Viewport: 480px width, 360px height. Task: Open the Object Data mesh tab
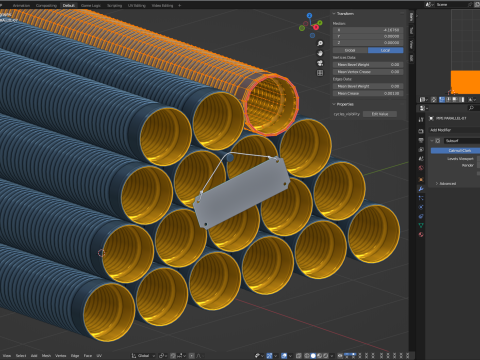(421, 225)
